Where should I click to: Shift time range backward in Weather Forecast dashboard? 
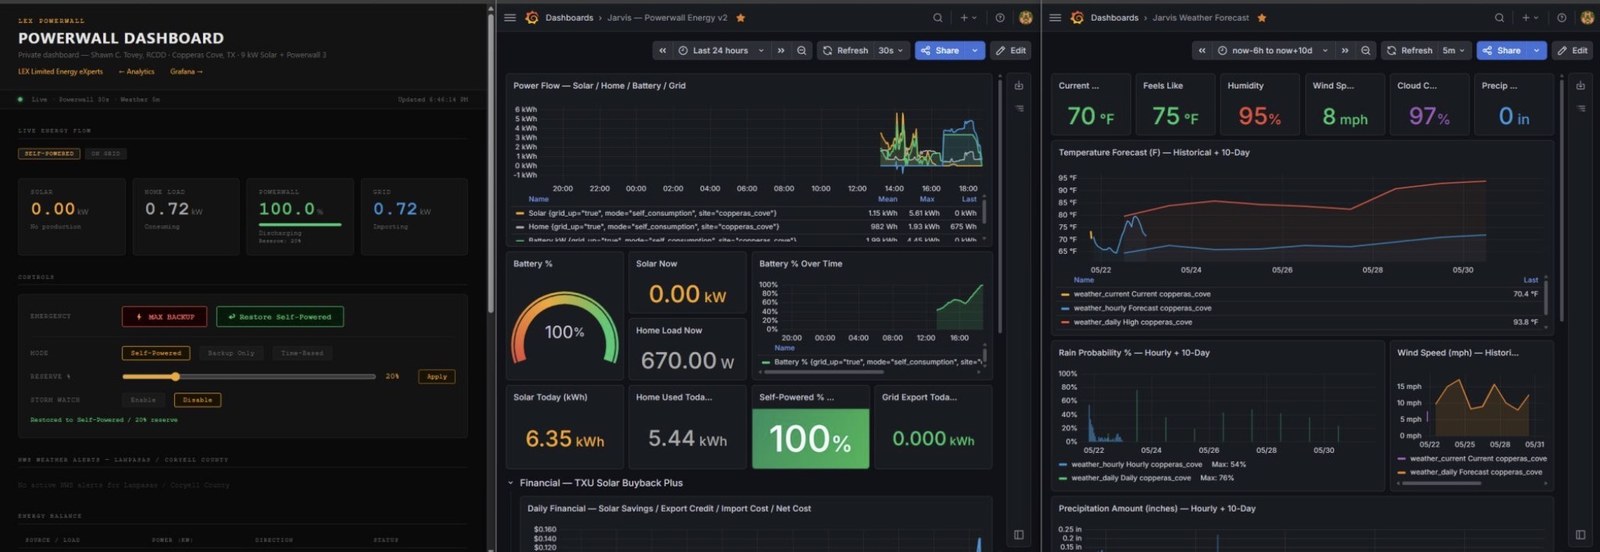1201,50
